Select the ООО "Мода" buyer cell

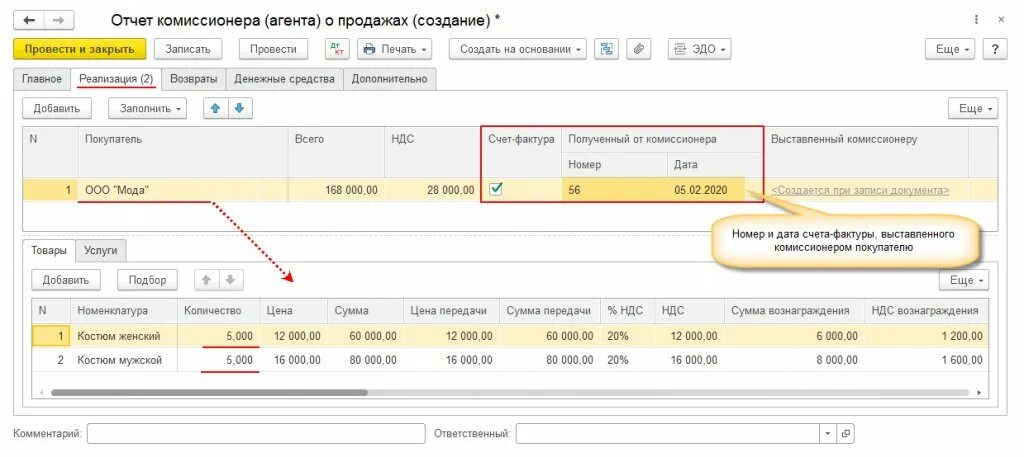183,190
